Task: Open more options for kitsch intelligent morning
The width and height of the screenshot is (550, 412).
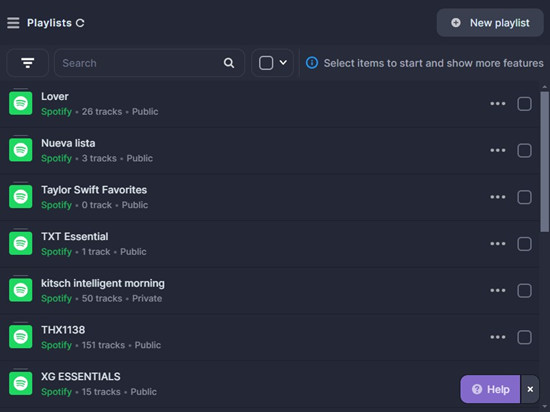Action: 498,290
